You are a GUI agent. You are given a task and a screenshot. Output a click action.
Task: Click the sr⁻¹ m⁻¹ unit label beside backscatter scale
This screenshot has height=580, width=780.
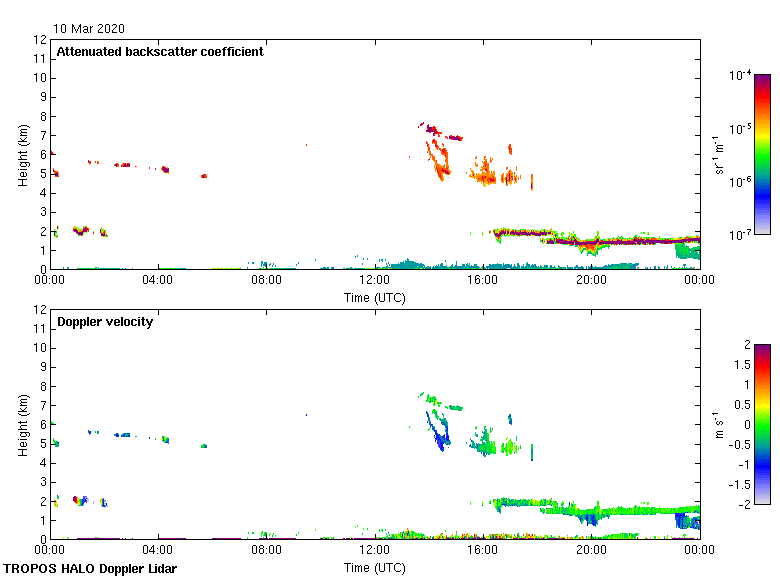(x=720, y=154)
